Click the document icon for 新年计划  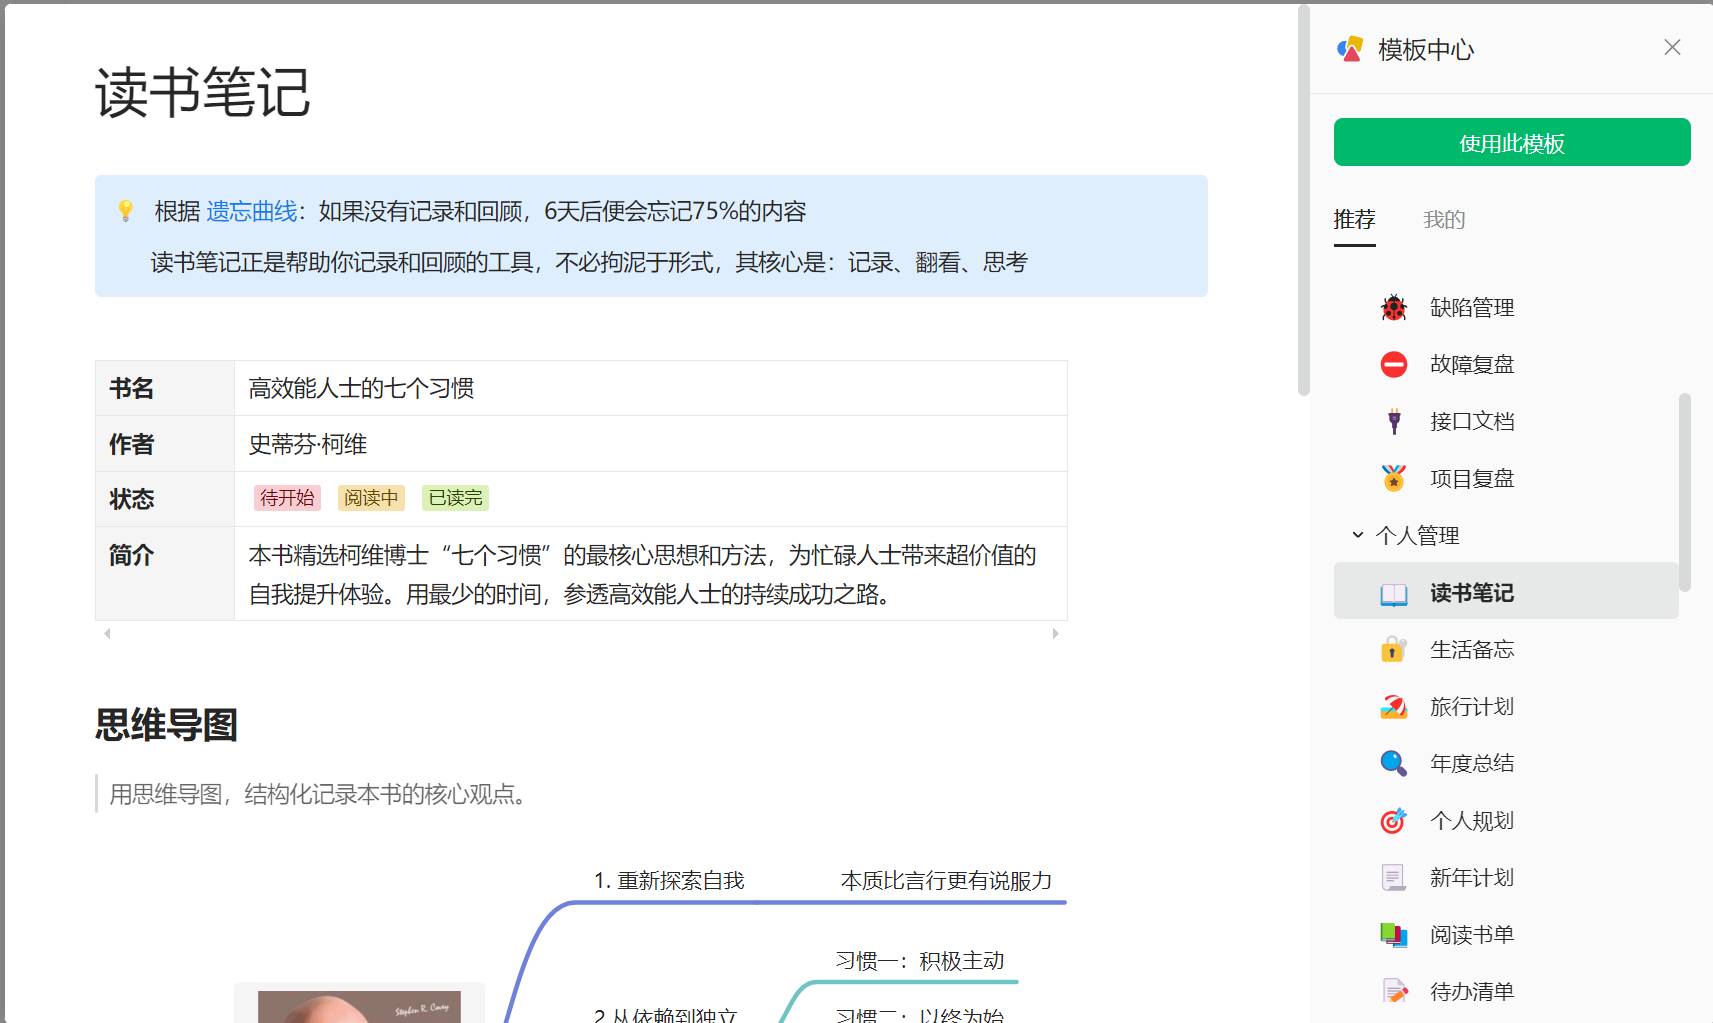[1394, 877]
